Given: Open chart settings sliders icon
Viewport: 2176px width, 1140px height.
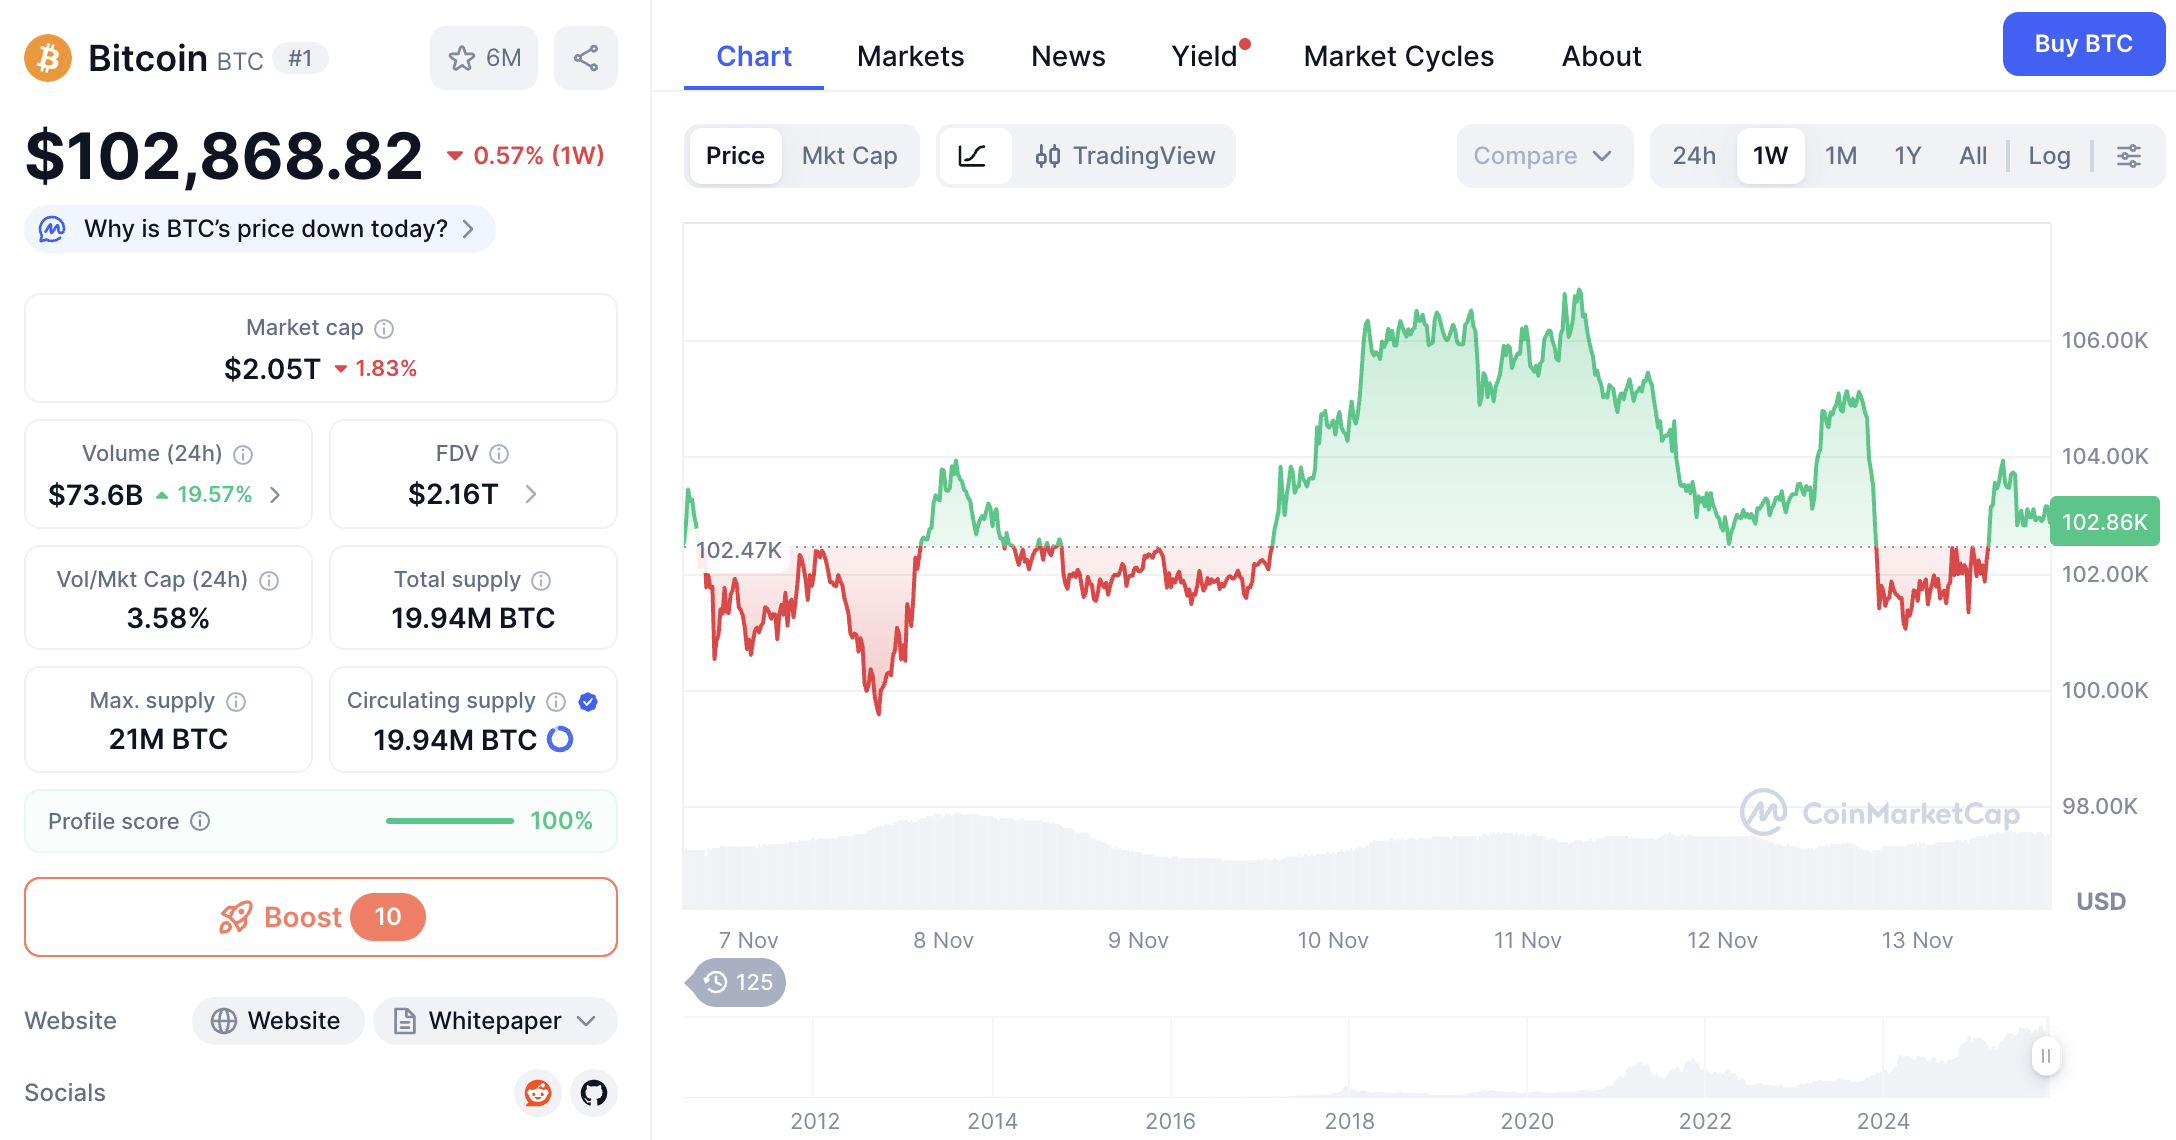Looking at the screenshot, I should click(2129, 156).
